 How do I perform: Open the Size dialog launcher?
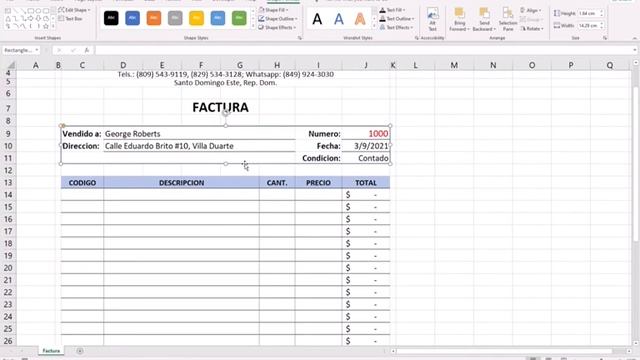pyautogui.click(x=605, y=38)
